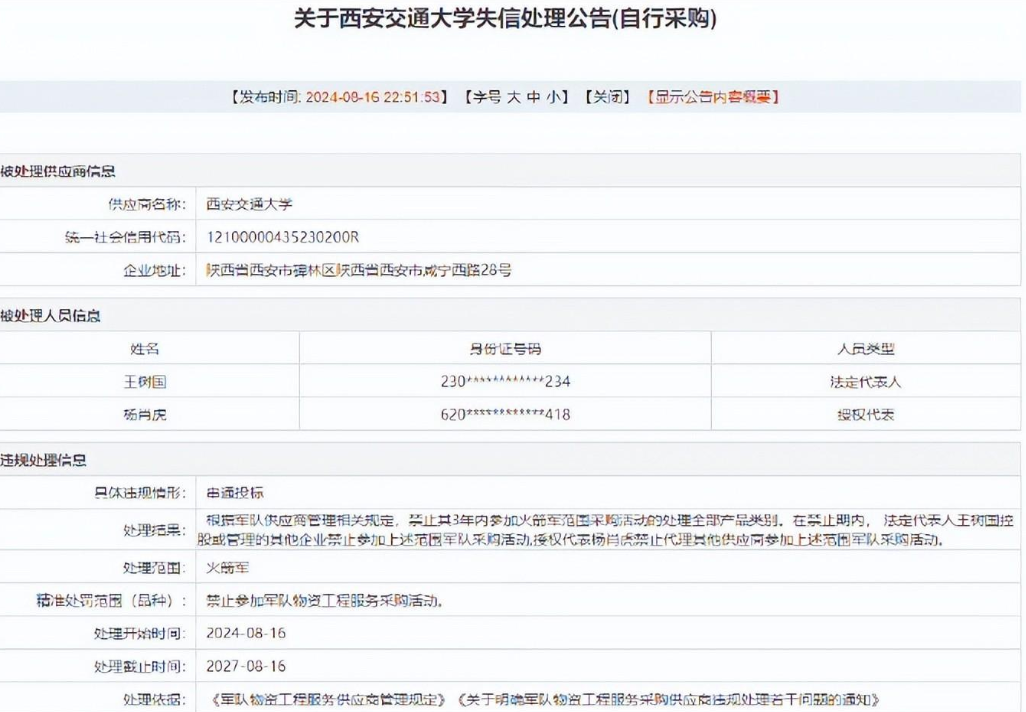Image resolution: width=1026 pixels, height=712 pixels.
Task: Click label 处理截止时间
Action: pyautogui.click(x=140, y=666)
